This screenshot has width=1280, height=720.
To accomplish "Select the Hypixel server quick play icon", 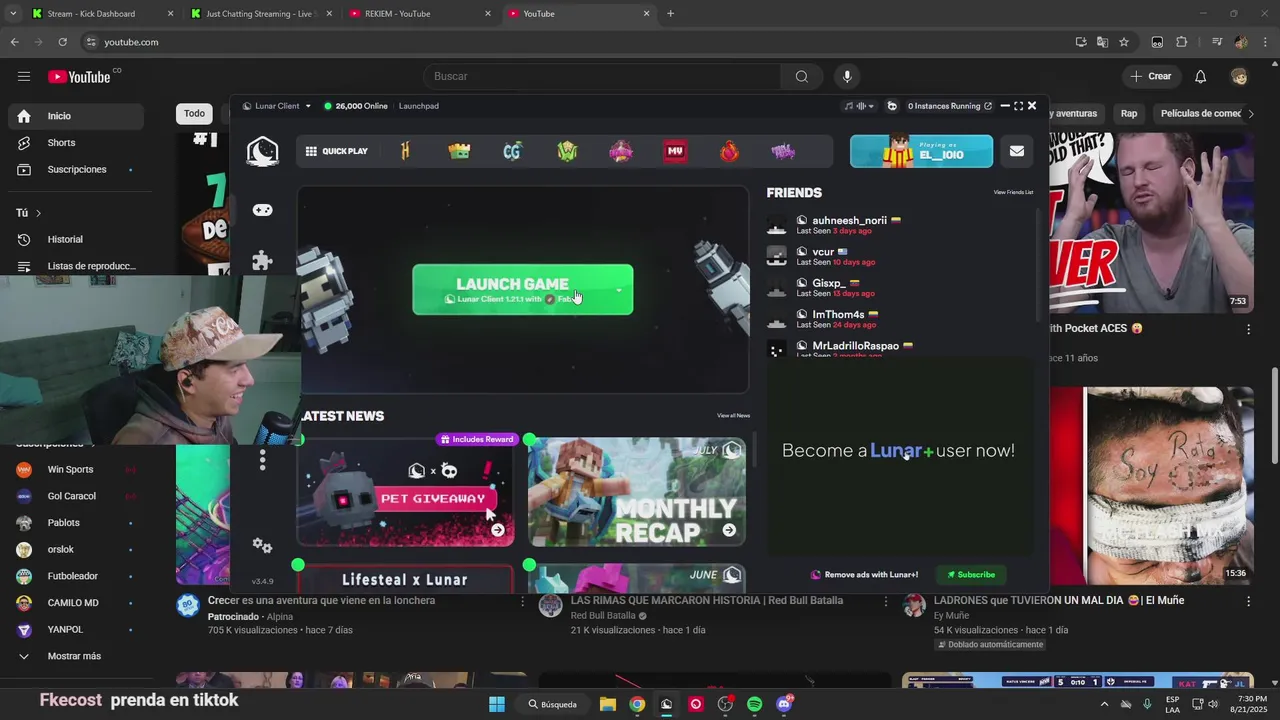I will [405, 151].
